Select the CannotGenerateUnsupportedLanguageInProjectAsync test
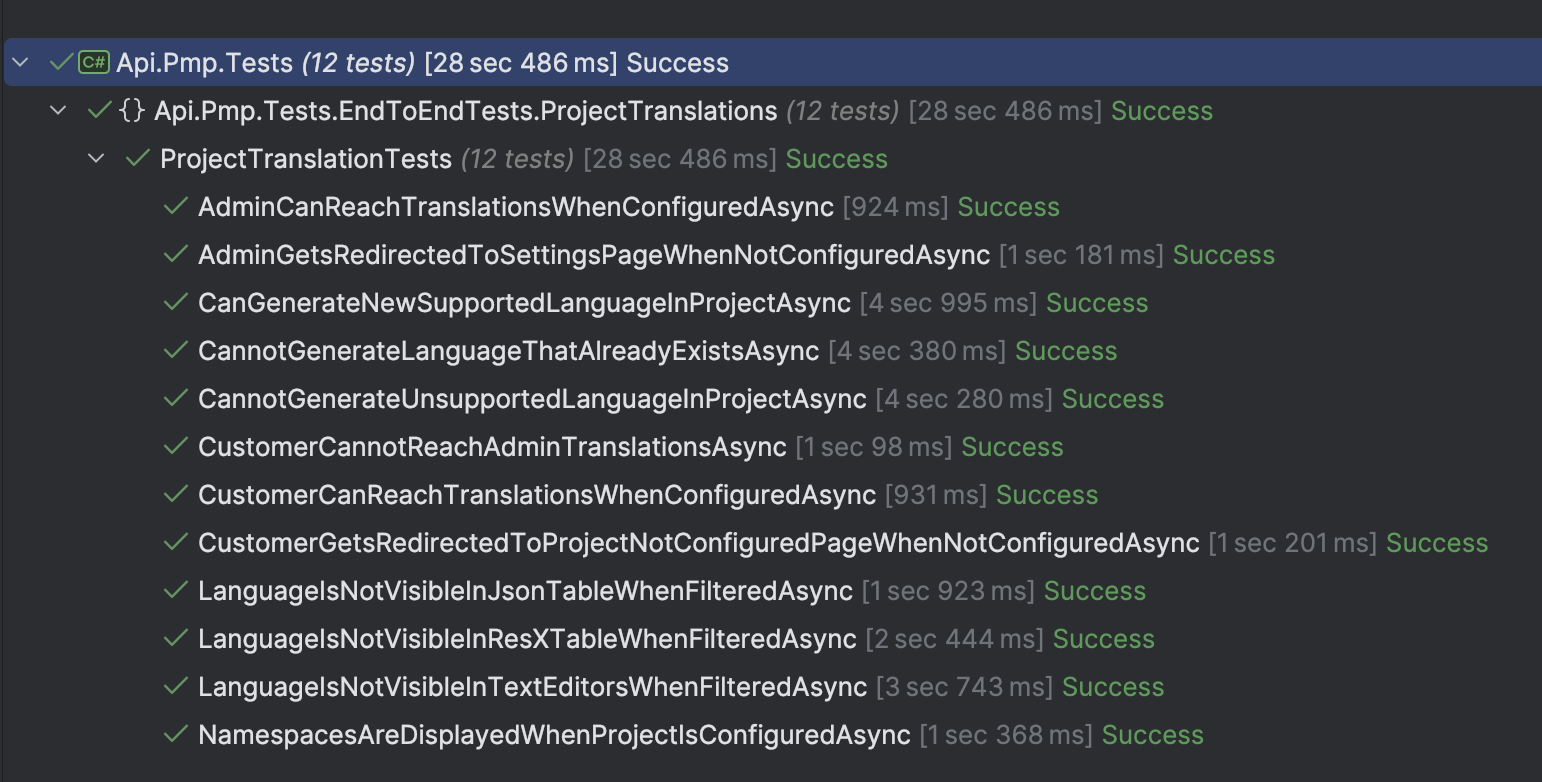Viewport: 1542px width, 782px height. pos(532,399)
